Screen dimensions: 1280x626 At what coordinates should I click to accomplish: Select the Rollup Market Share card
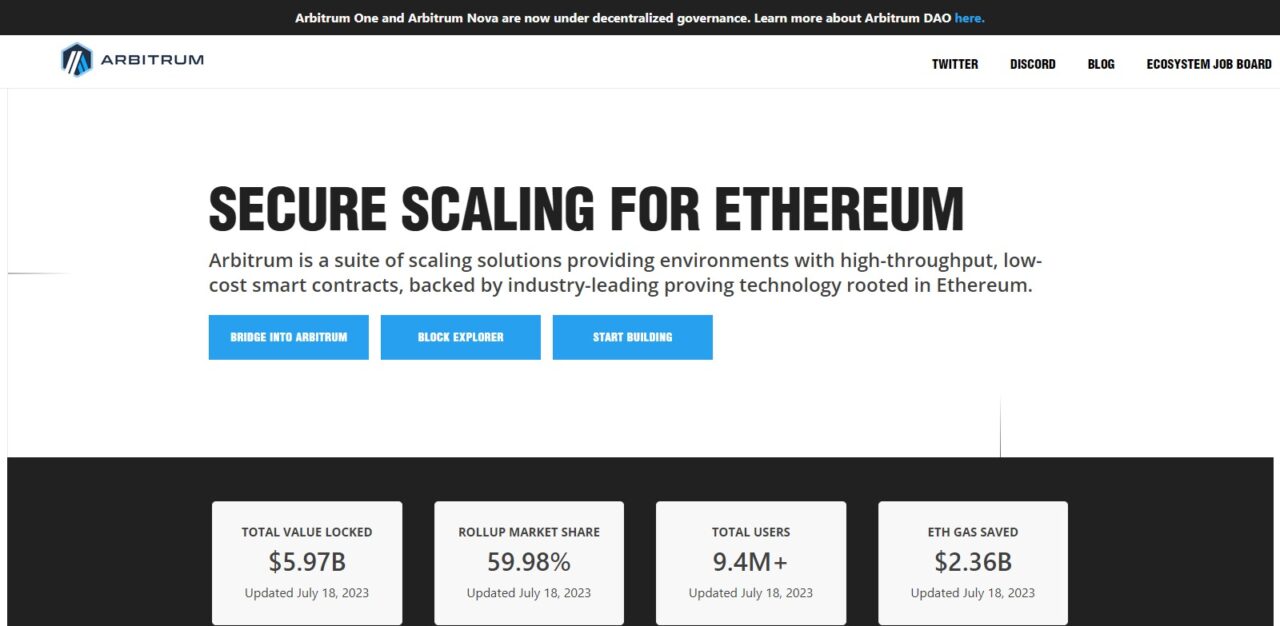529,563
